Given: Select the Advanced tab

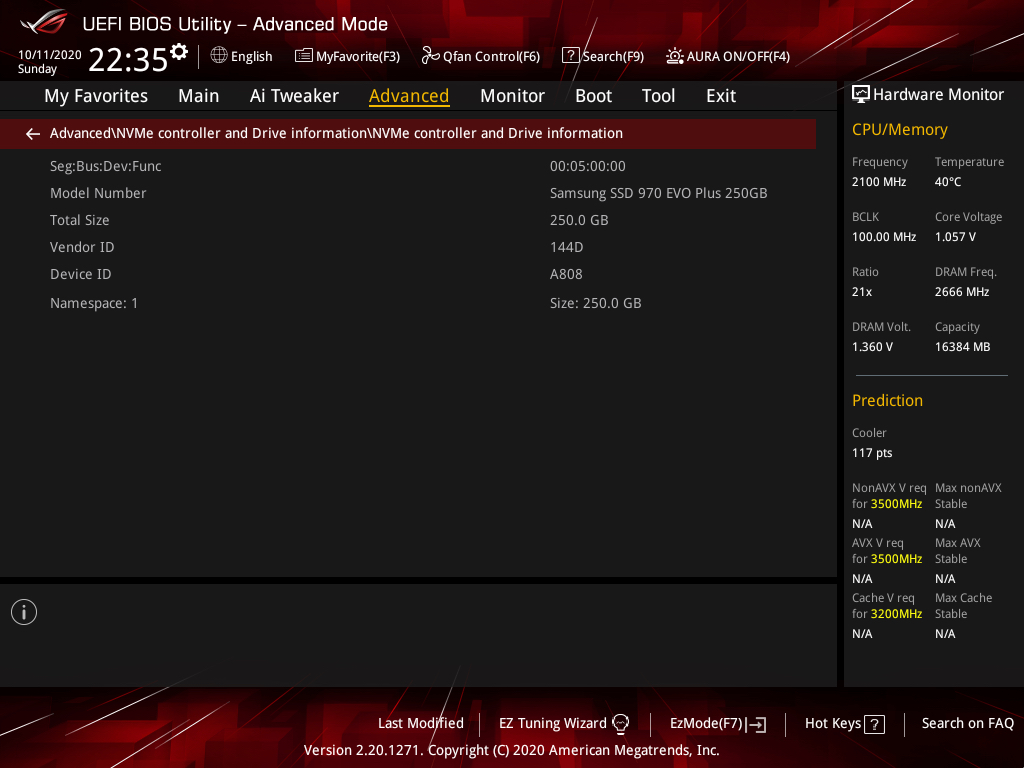Looking at the screenshot, I should pos(409,96).
